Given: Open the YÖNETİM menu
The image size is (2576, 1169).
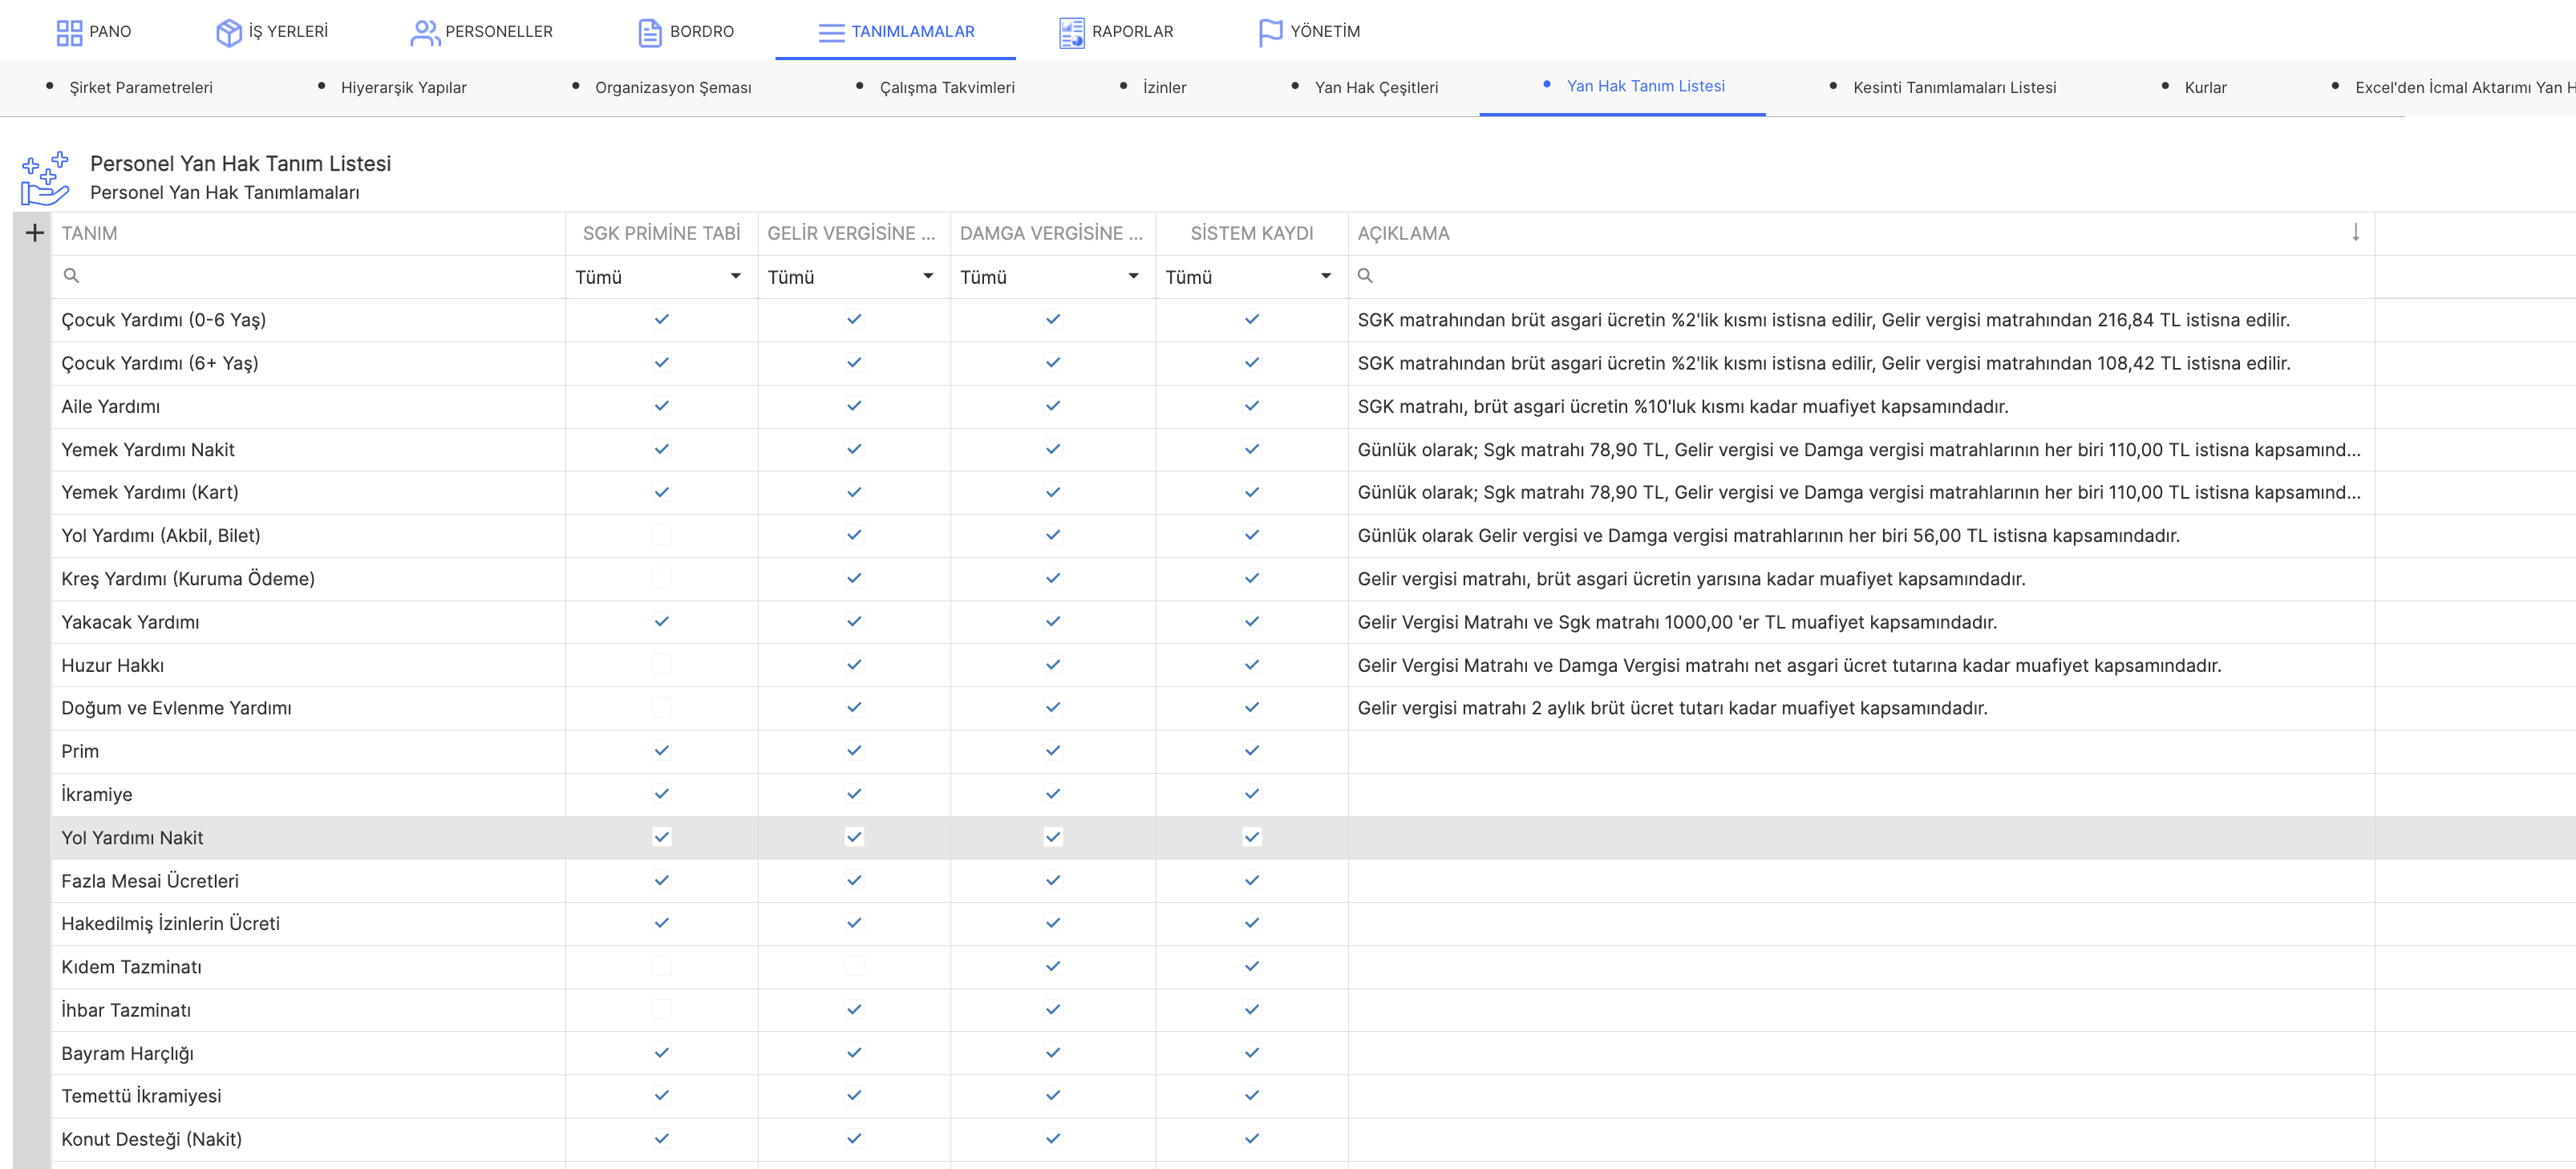Looking at the screenshot, I should point(1309,32).
